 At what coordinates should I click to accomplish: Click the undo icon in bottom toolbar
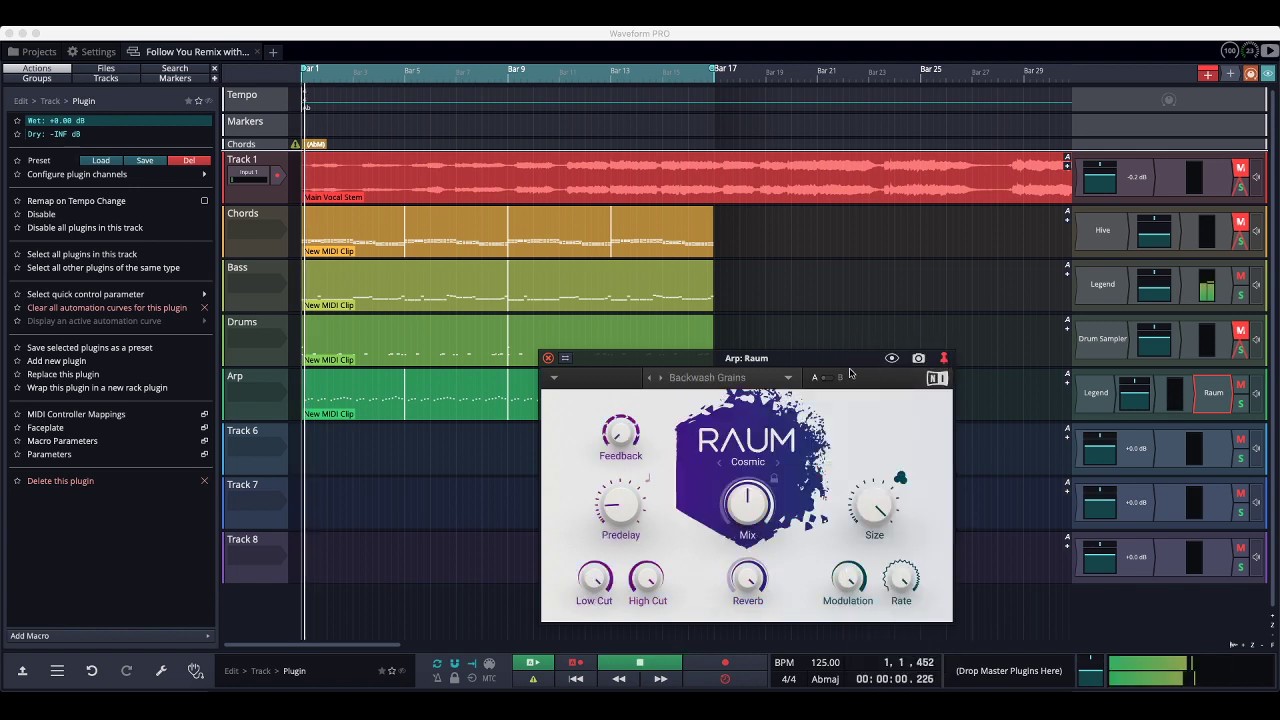91,671
